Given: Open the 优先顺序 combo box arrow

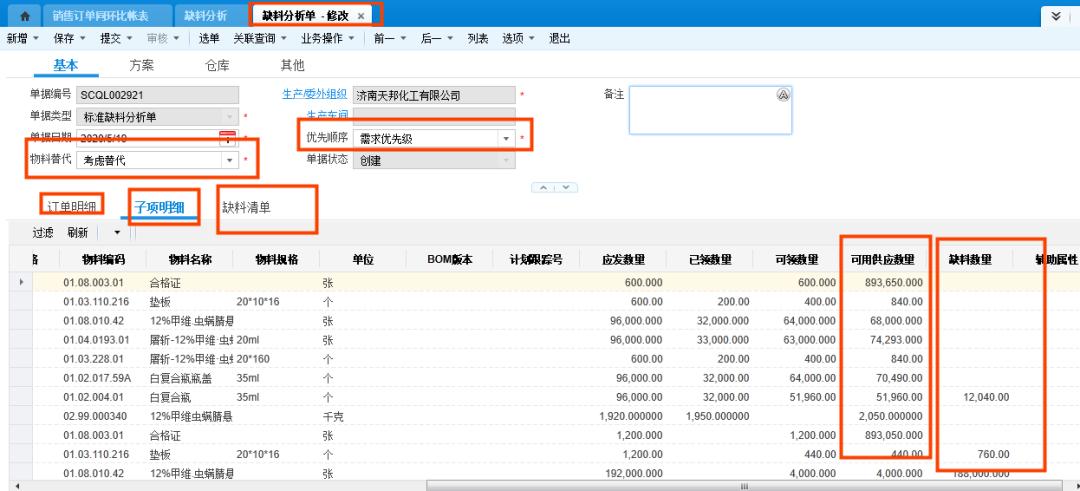Looking at the screenshot, I should pyautogui.click(x=506, y=138).
